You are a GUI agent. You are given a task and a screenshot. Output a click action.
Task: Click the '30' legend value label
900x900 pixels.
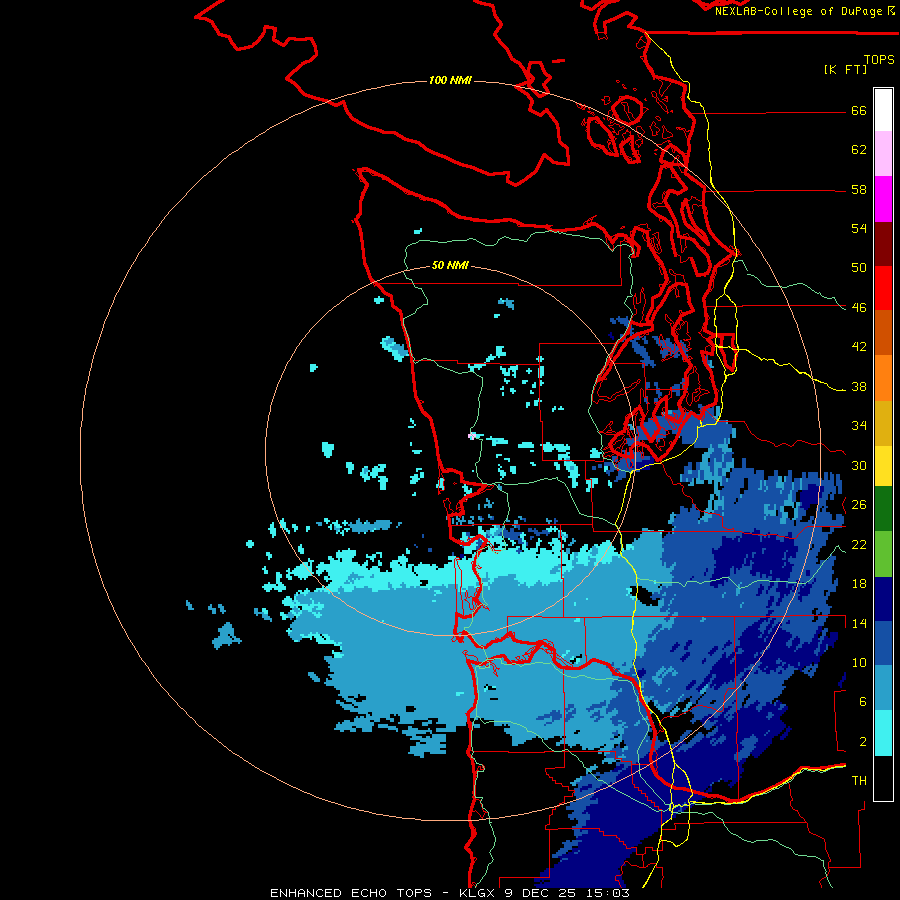[x=859, y=465]
